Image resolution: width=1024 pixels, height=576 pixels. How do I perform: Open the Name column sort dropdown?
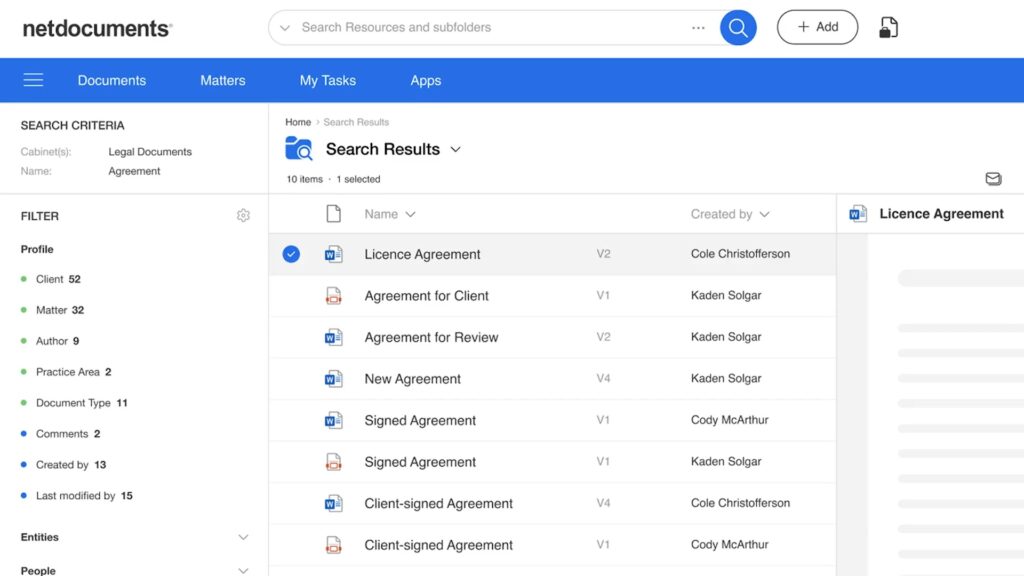point(412,213)
